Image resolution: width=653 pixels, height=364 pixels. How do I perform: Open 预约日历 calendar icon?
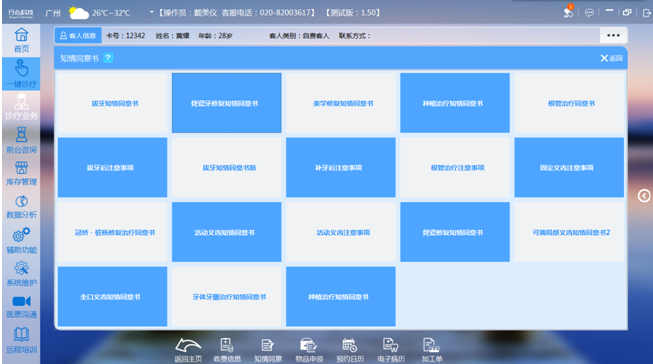tap(349, 345)
